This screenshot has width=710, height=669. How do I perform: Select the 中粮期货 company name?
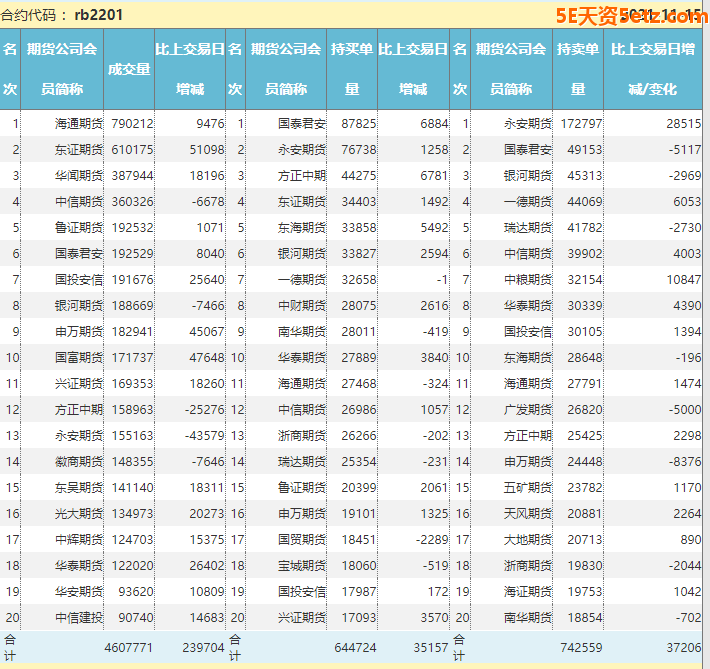(x=528, y=279)
